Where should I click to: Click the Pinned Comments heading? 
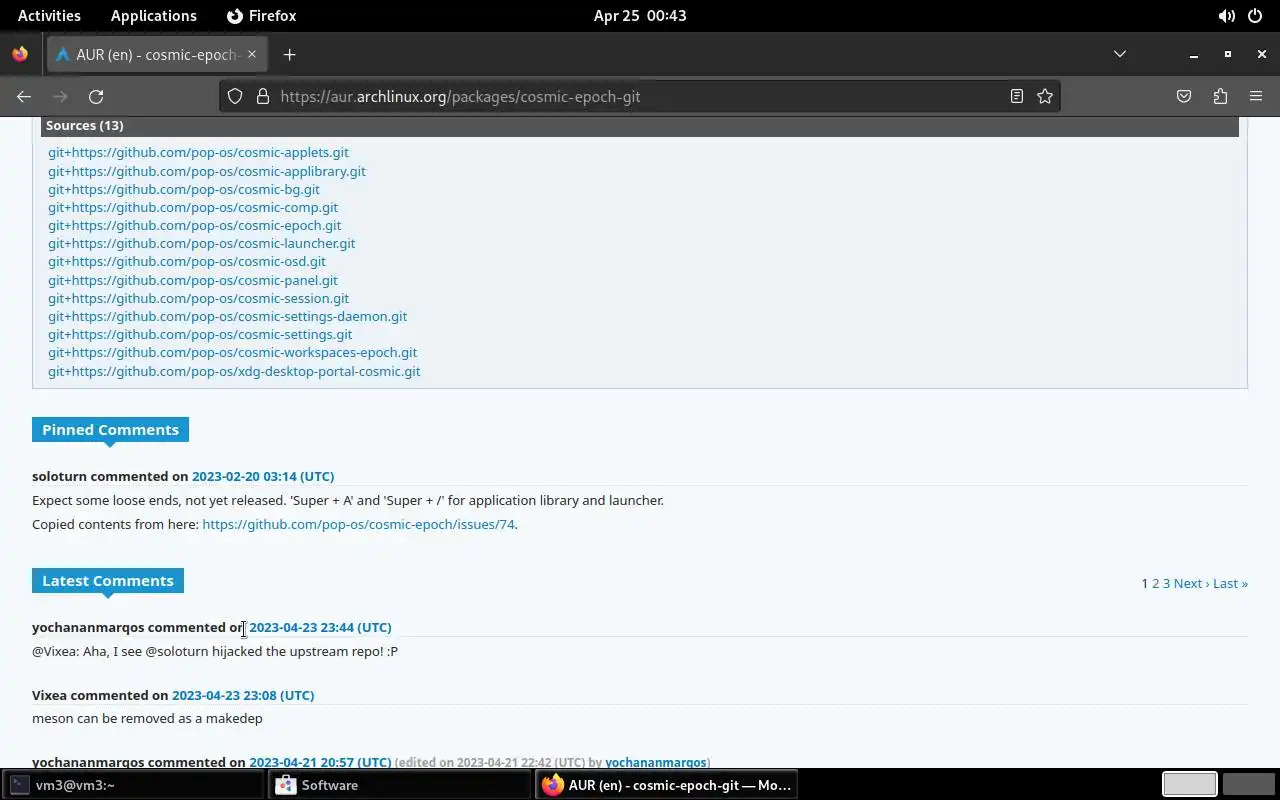[x=110, y=429]
